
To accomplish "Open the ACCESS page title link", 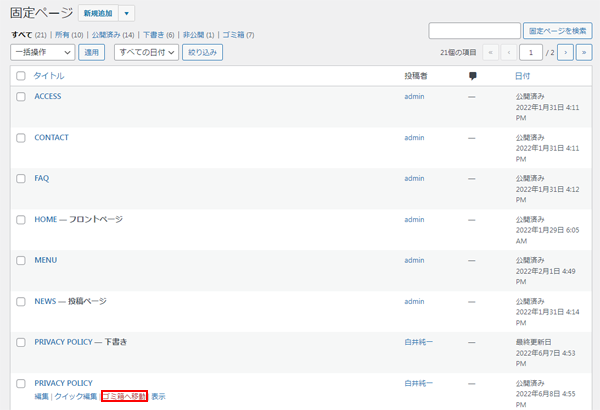I will click(x=48, y=96).
